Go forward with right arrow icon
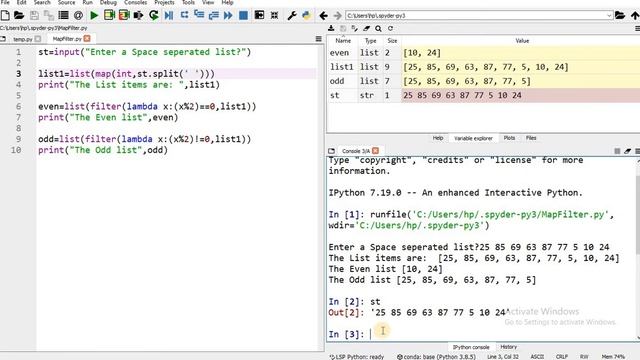Viewport: 640px width, 360px height. 337,16
